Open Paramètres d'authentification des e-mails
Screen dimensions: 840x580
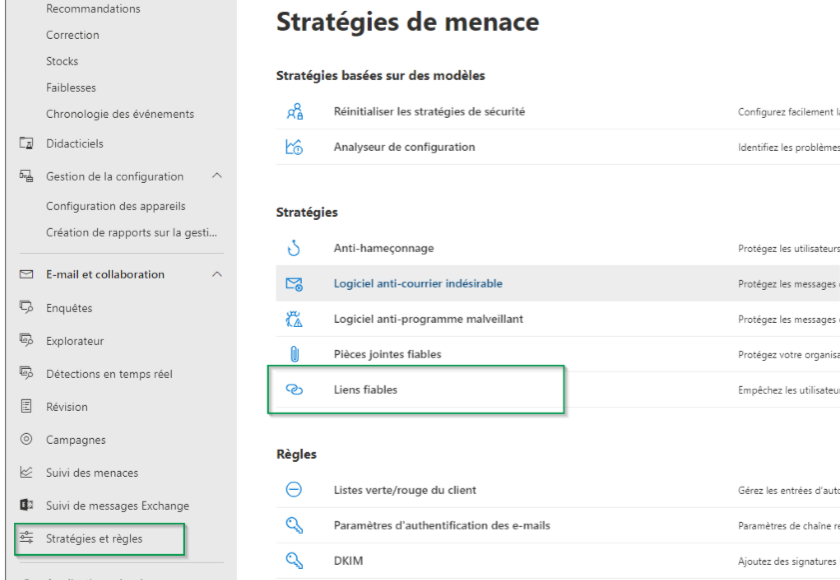click(441, 525)
